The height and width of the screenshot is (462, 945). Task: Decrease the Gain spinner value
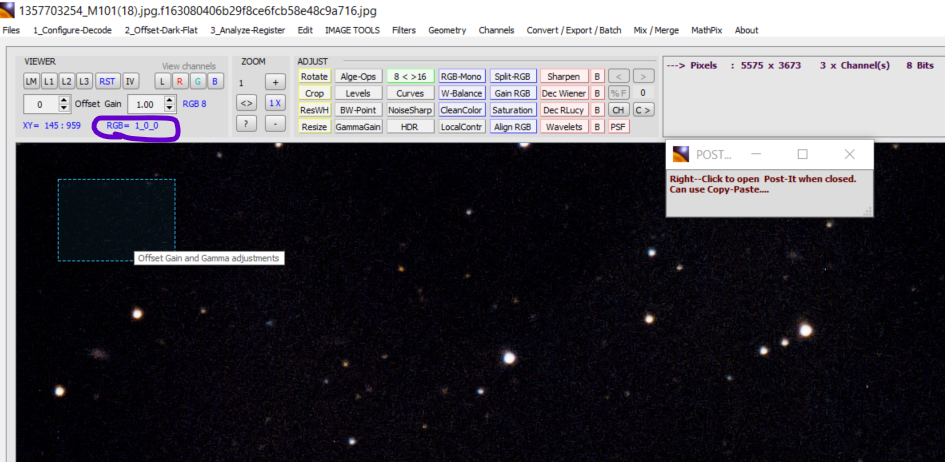click(x=170, y=108)
